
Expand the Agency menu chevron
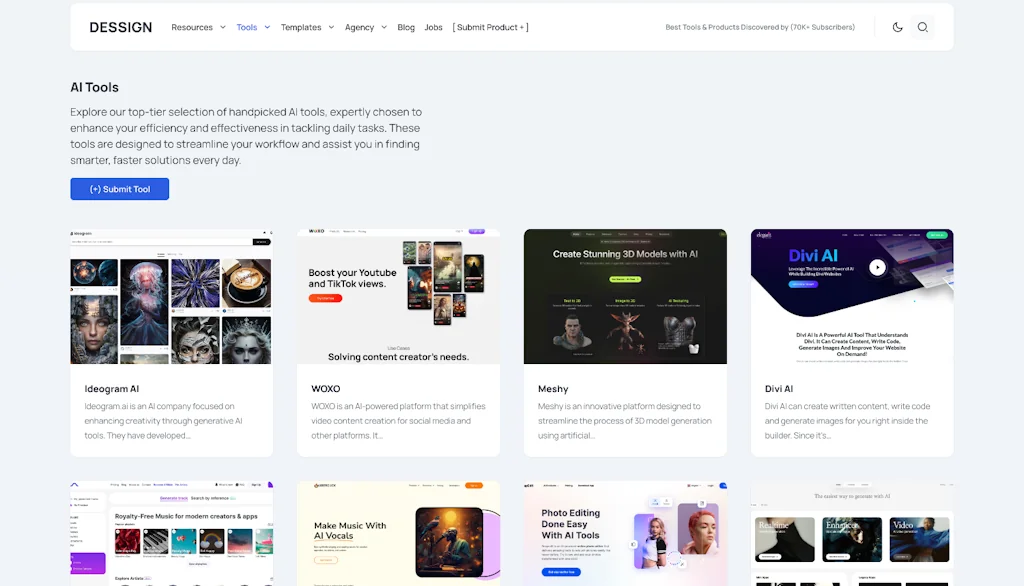tap(384, 27)
